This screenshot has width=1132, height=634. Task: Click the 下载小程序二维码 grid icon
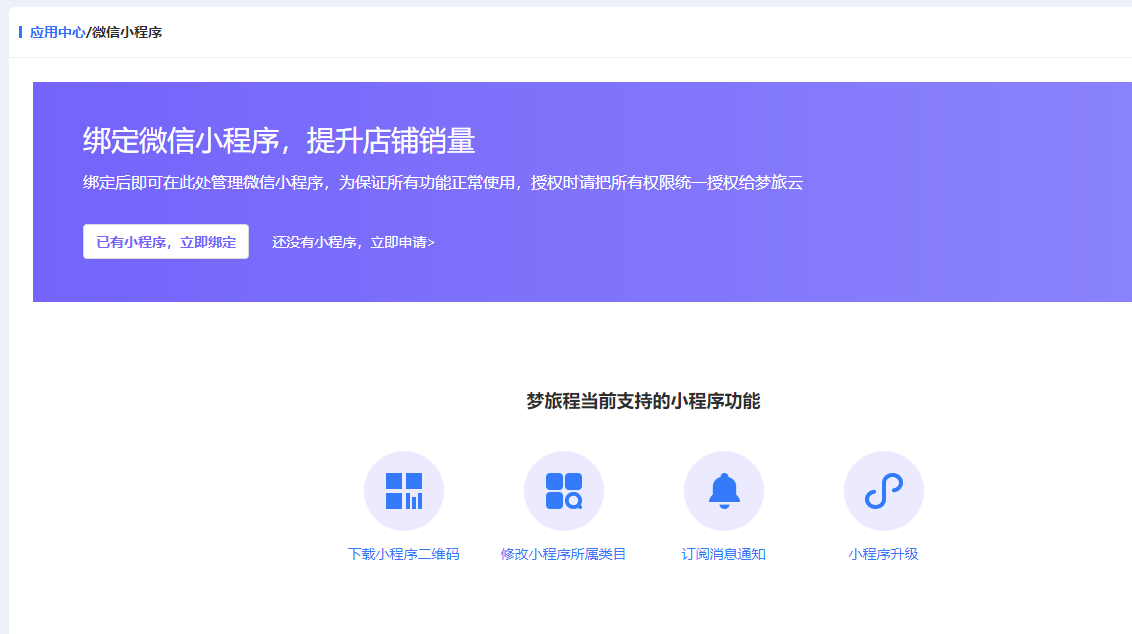(x=404, y=491)
